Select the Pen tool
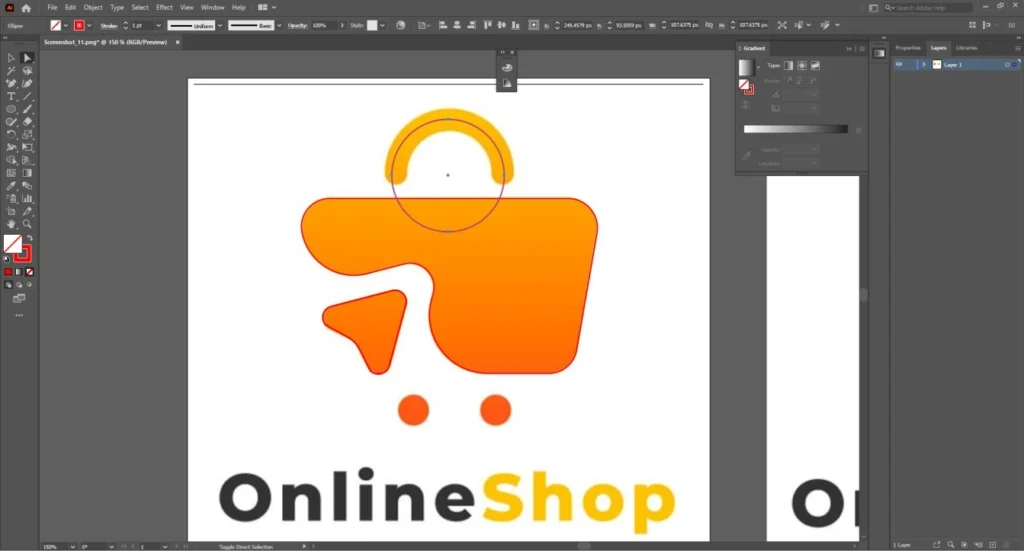The height and width of the screenshot is (551, 1024). pyautogui.click(x=11, y=84)
